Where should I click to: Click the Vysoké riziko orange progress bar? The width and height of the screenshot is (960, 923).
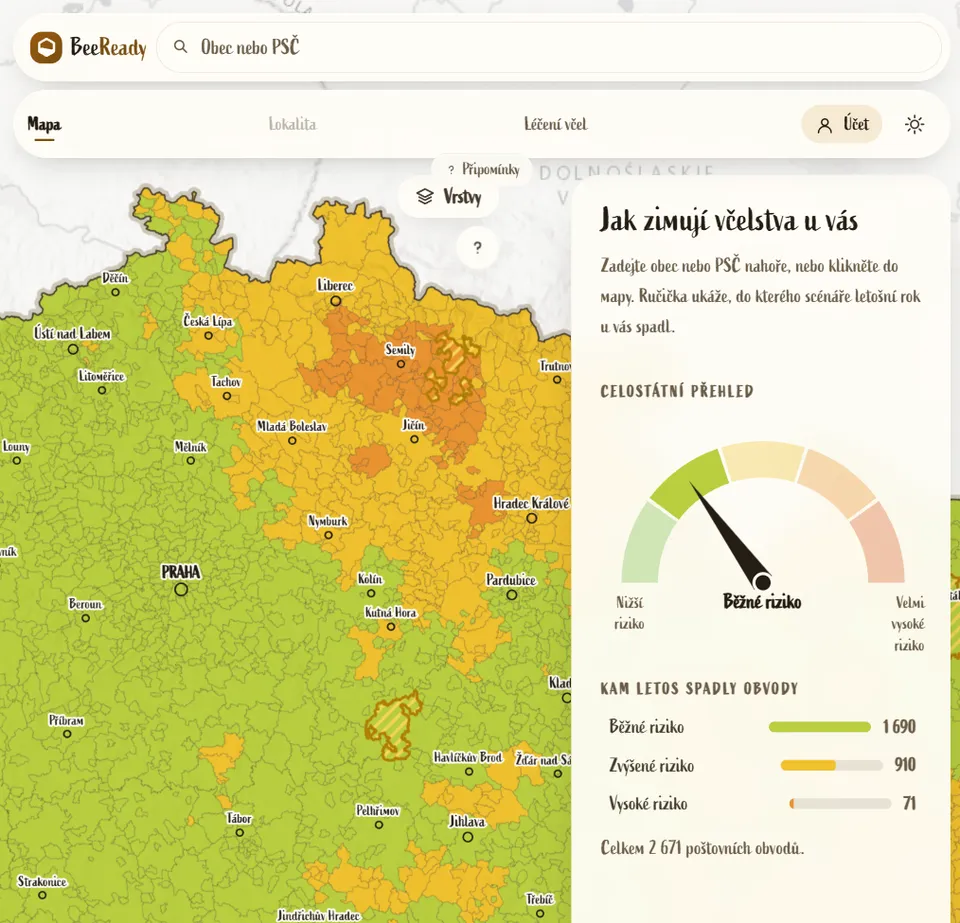[840, 804]
